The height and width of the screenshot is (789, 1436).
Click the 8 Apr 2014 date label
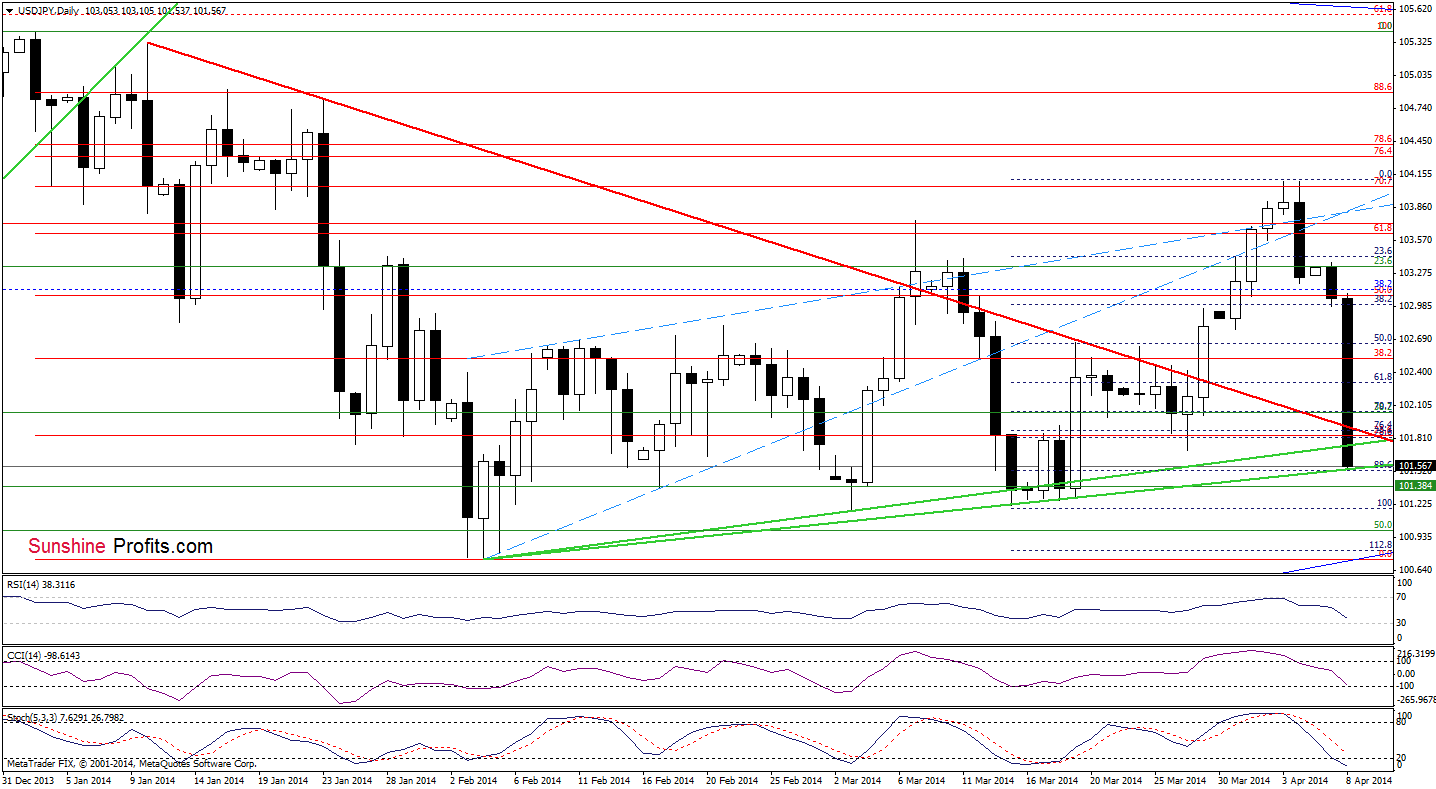pyautogui.click(x=1371, y=780)
